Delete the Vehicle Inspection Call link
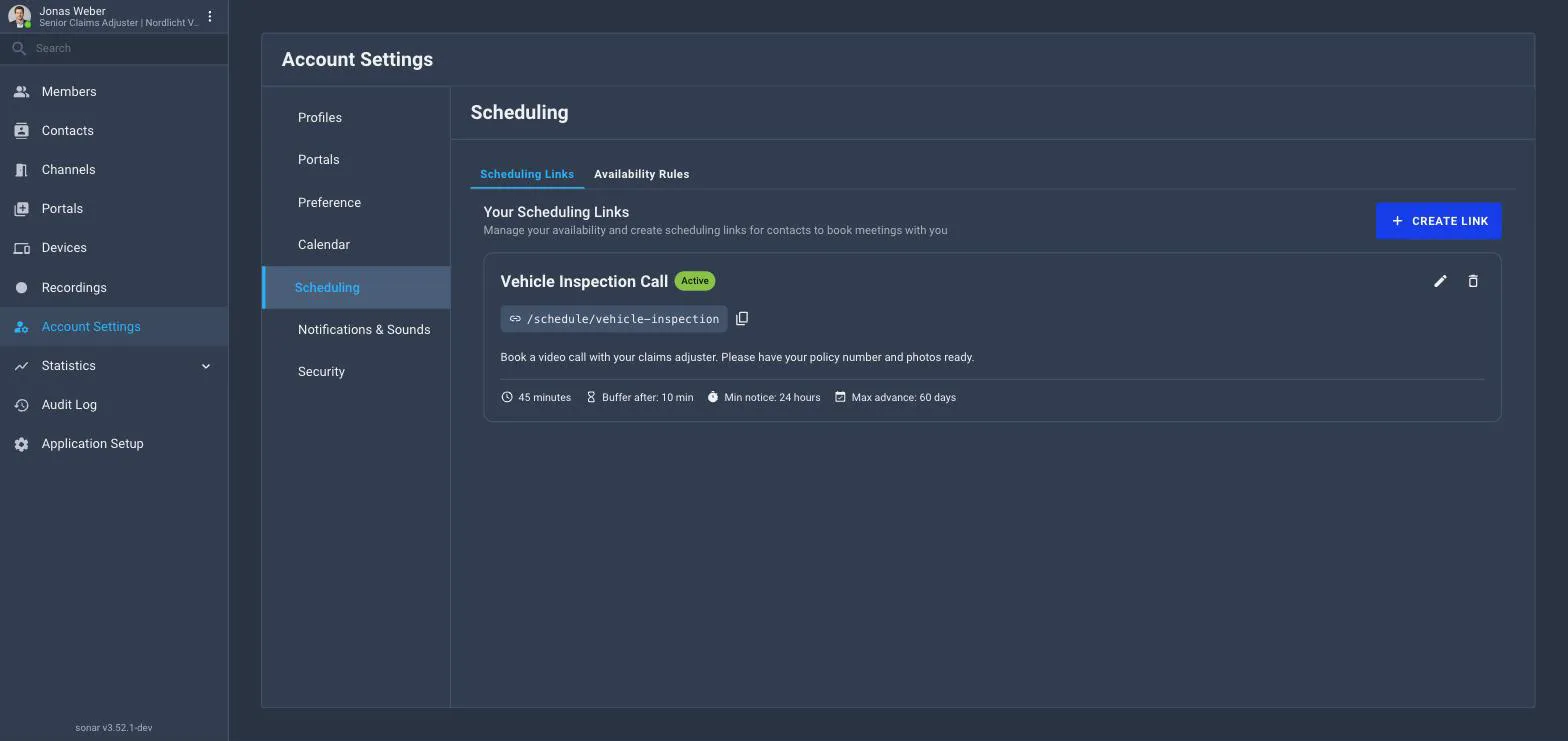Image resolution: width=1568 pixels, height=741 pixels. [x=1473, y=281]
